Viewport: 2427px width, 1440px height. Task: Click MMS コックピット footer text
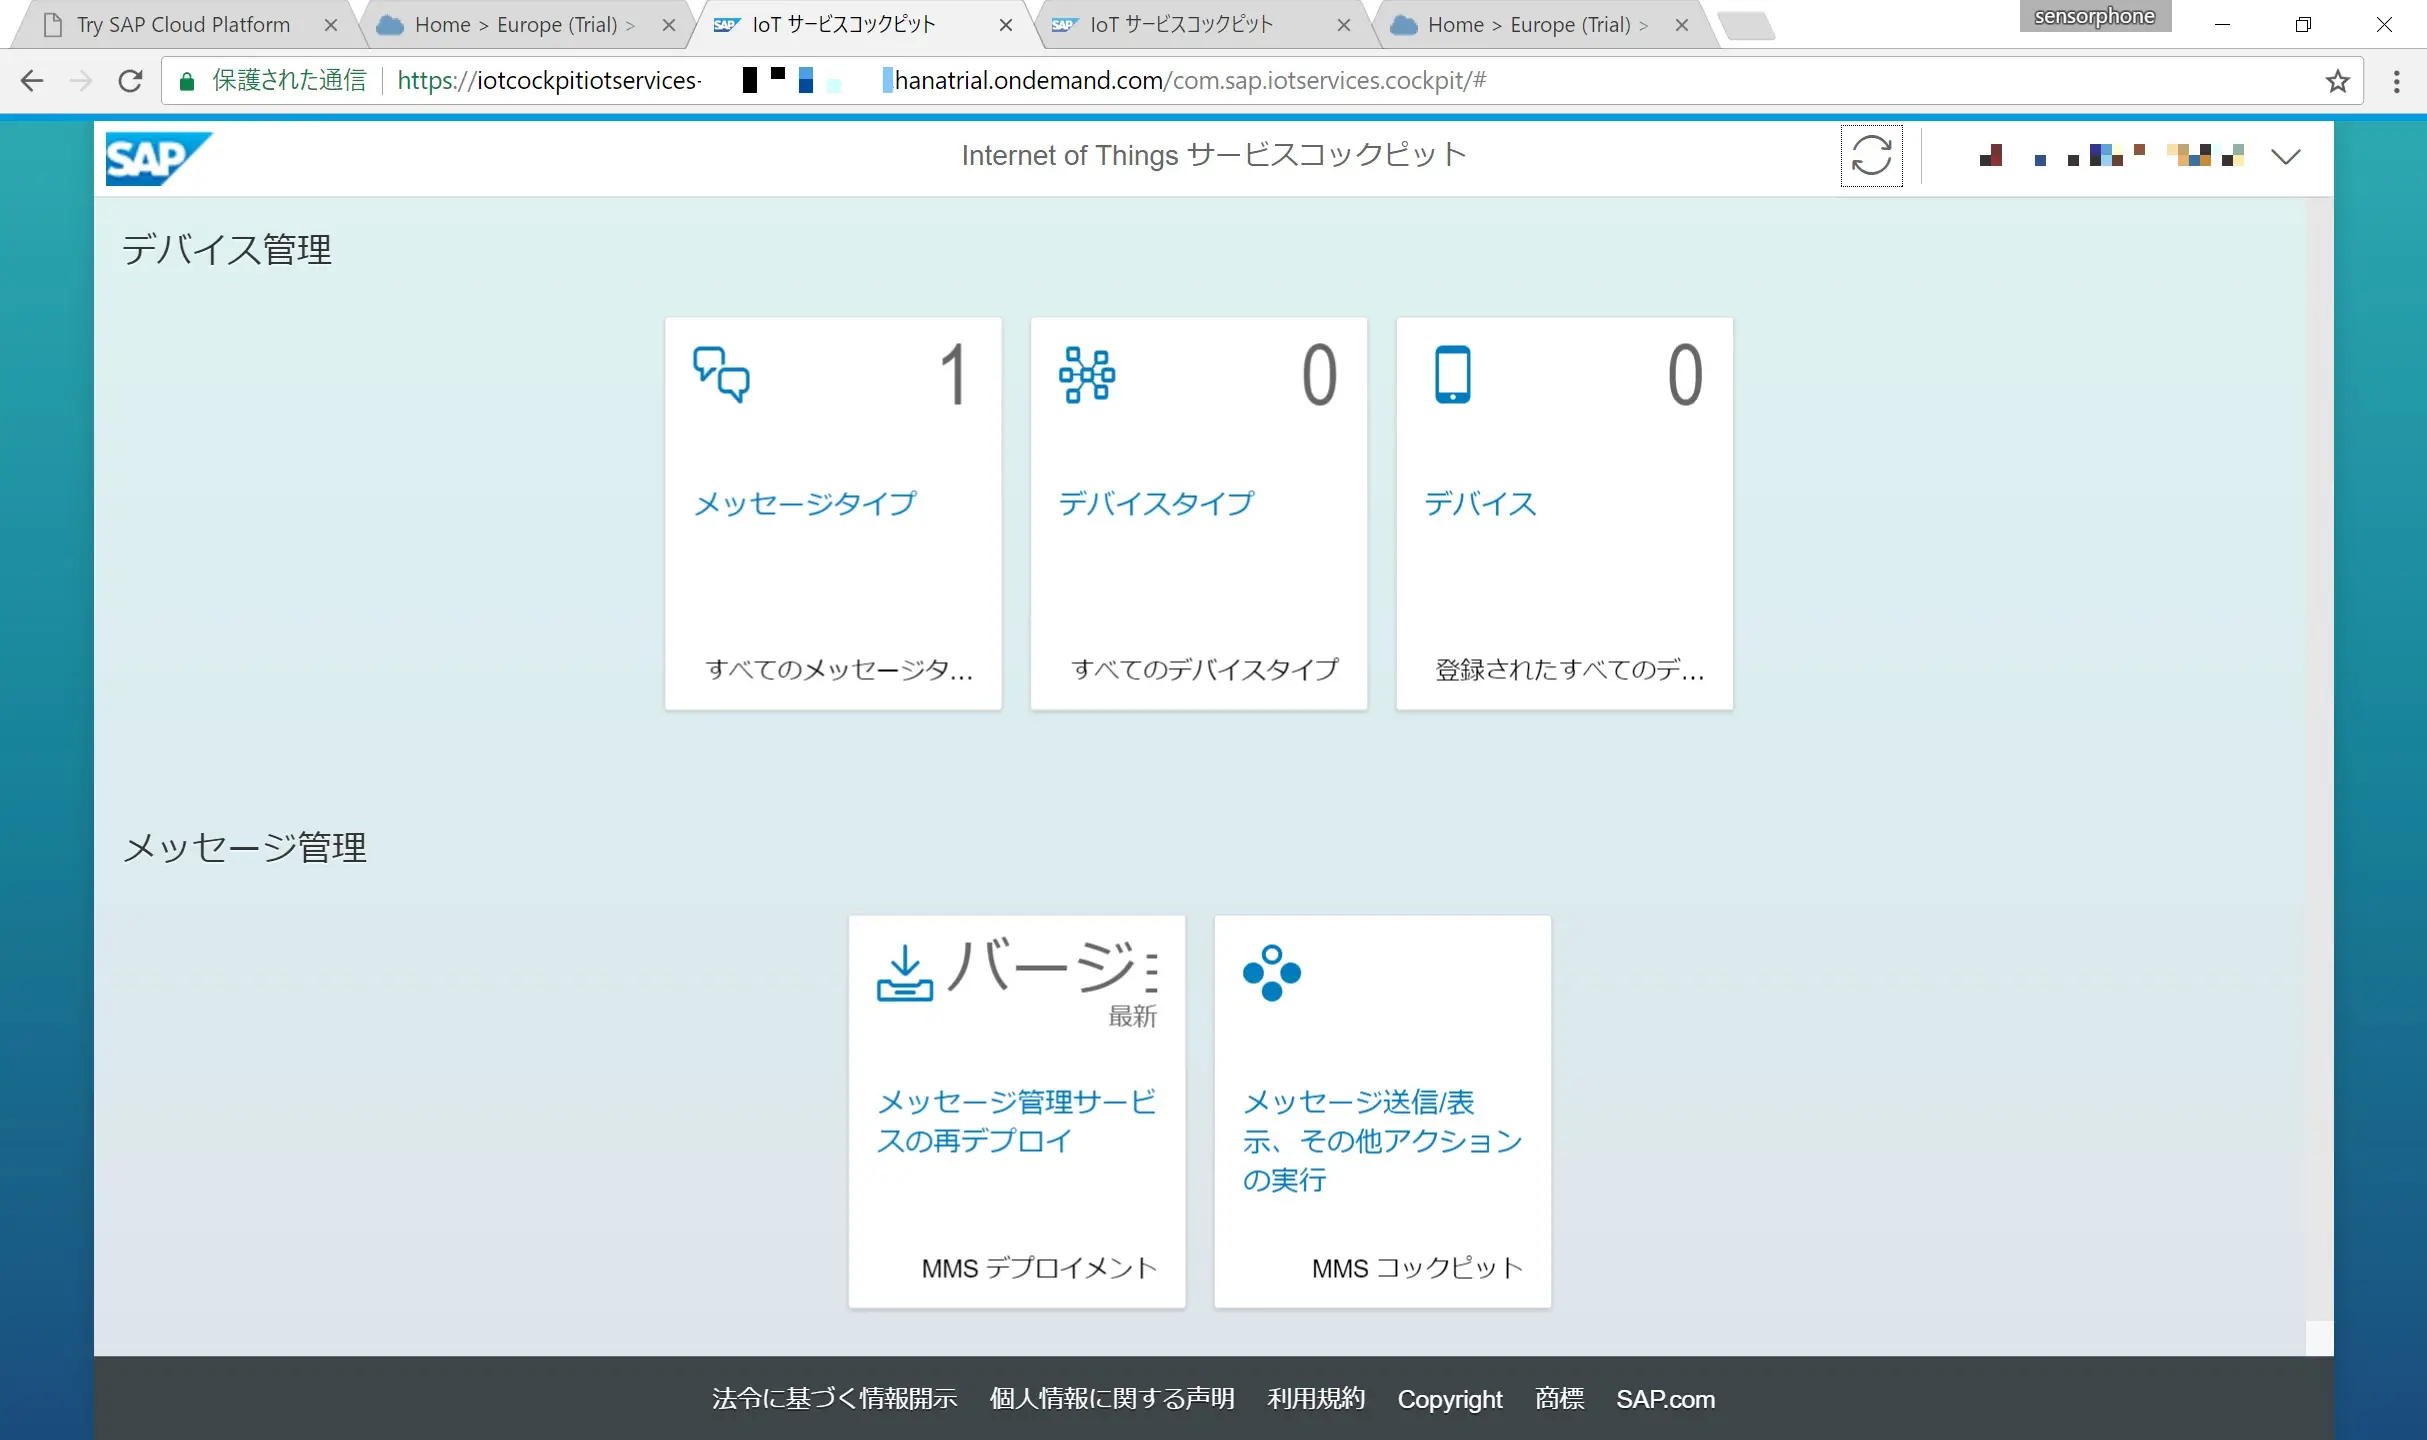(1417, 1268)
